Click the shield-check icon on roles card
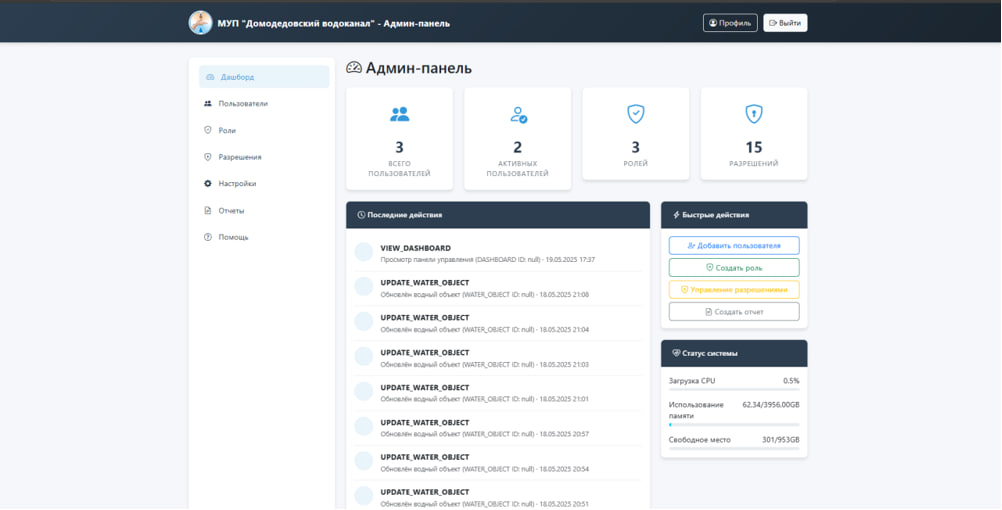 click(635, 114)
